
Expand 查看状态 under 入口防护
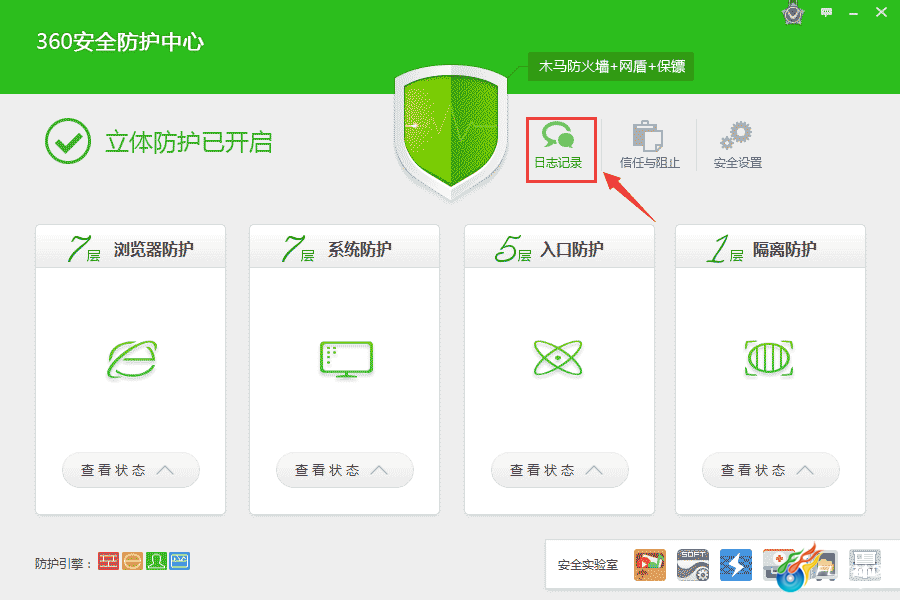[x=560, y=470]
